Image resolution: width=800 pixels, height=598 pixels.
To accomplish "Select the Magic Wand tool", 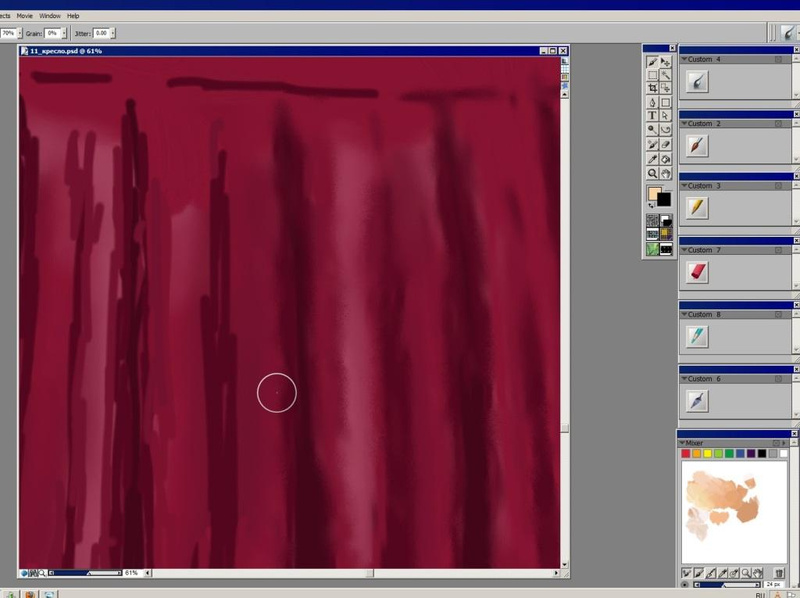I will click(x=665, y=76).
